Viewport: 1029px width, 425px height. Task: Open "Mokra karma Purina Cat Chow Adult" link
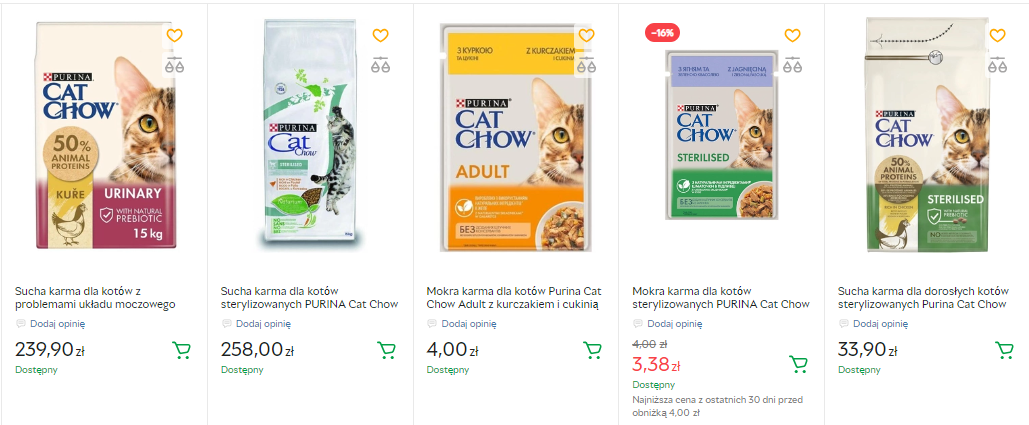[x=513, y=297]
